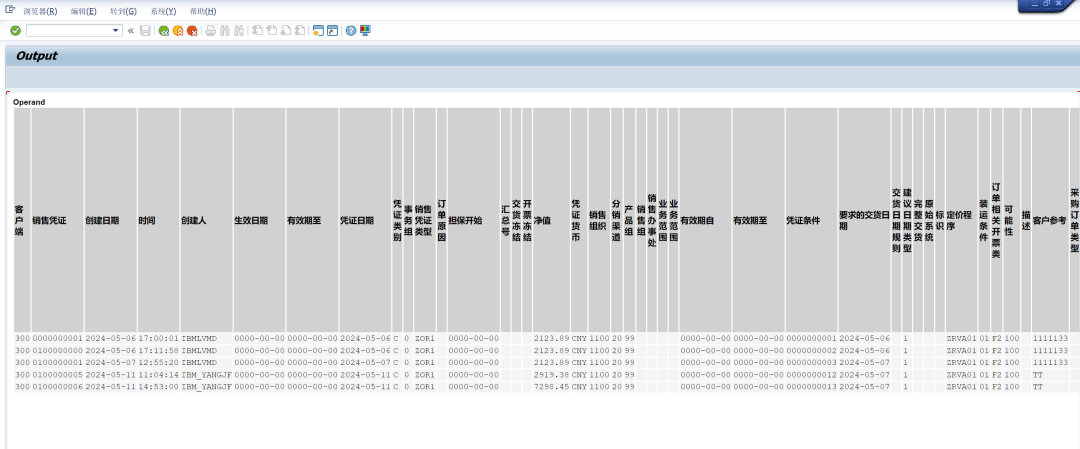Image resolution: width=1080 pixels, height=449 pixels.
Task: Click the Create Shortcut icon
Action: pyautogui.click(x=333, y=31)
